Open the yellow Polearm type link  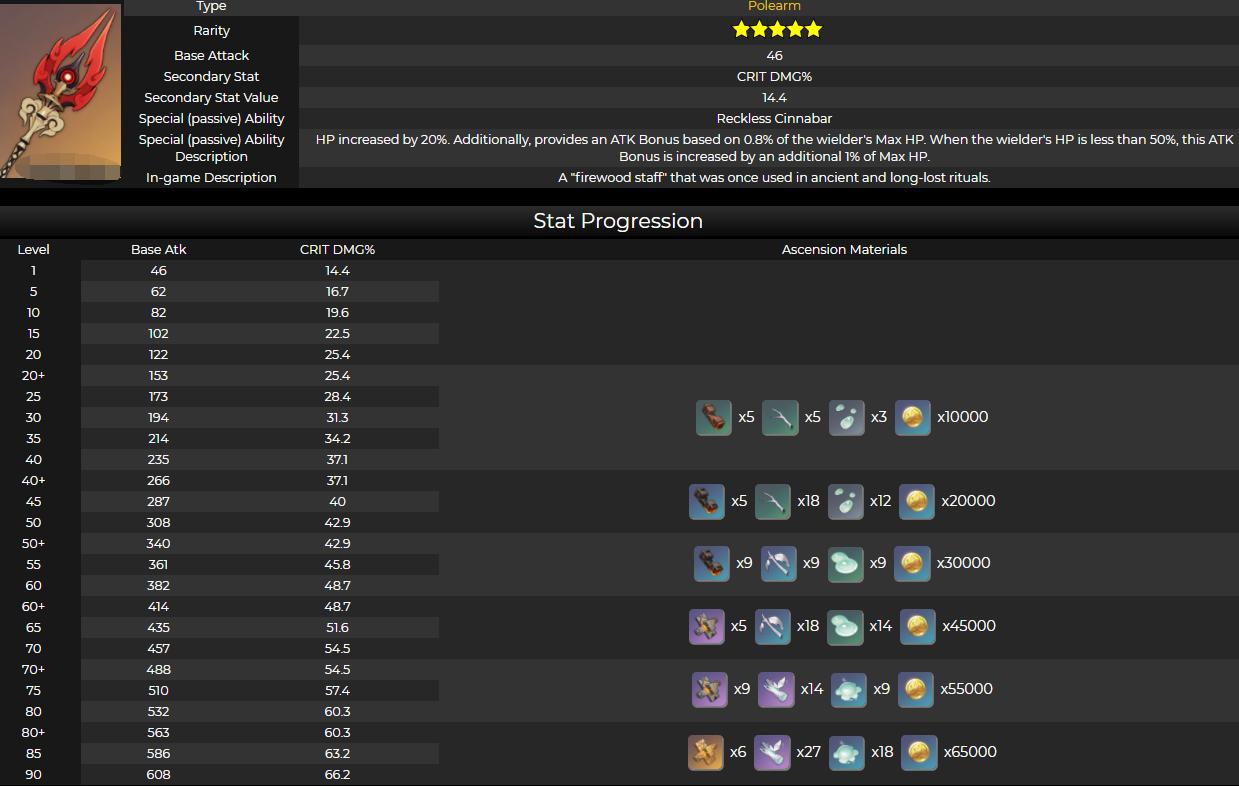[x=774, y=6]
